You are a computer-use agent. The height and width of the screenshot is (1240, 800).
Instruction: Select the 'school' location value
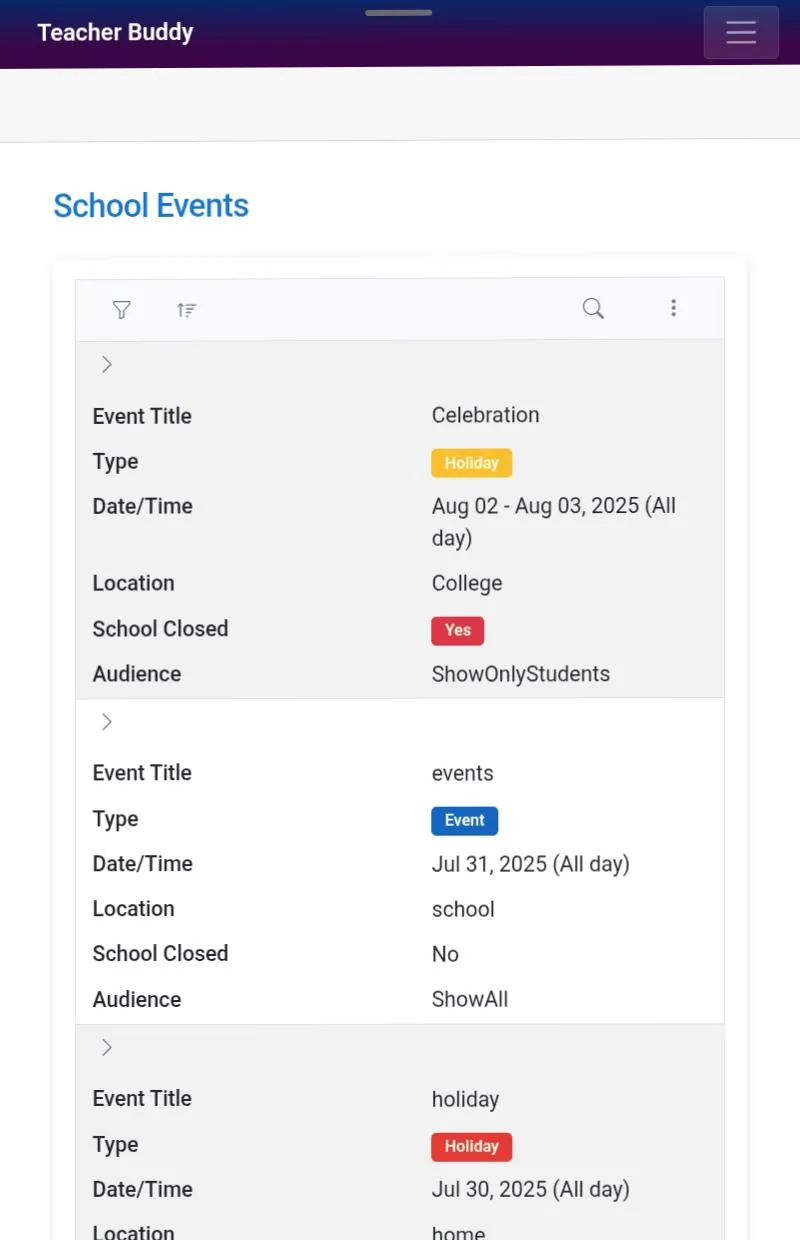point(463,909)
